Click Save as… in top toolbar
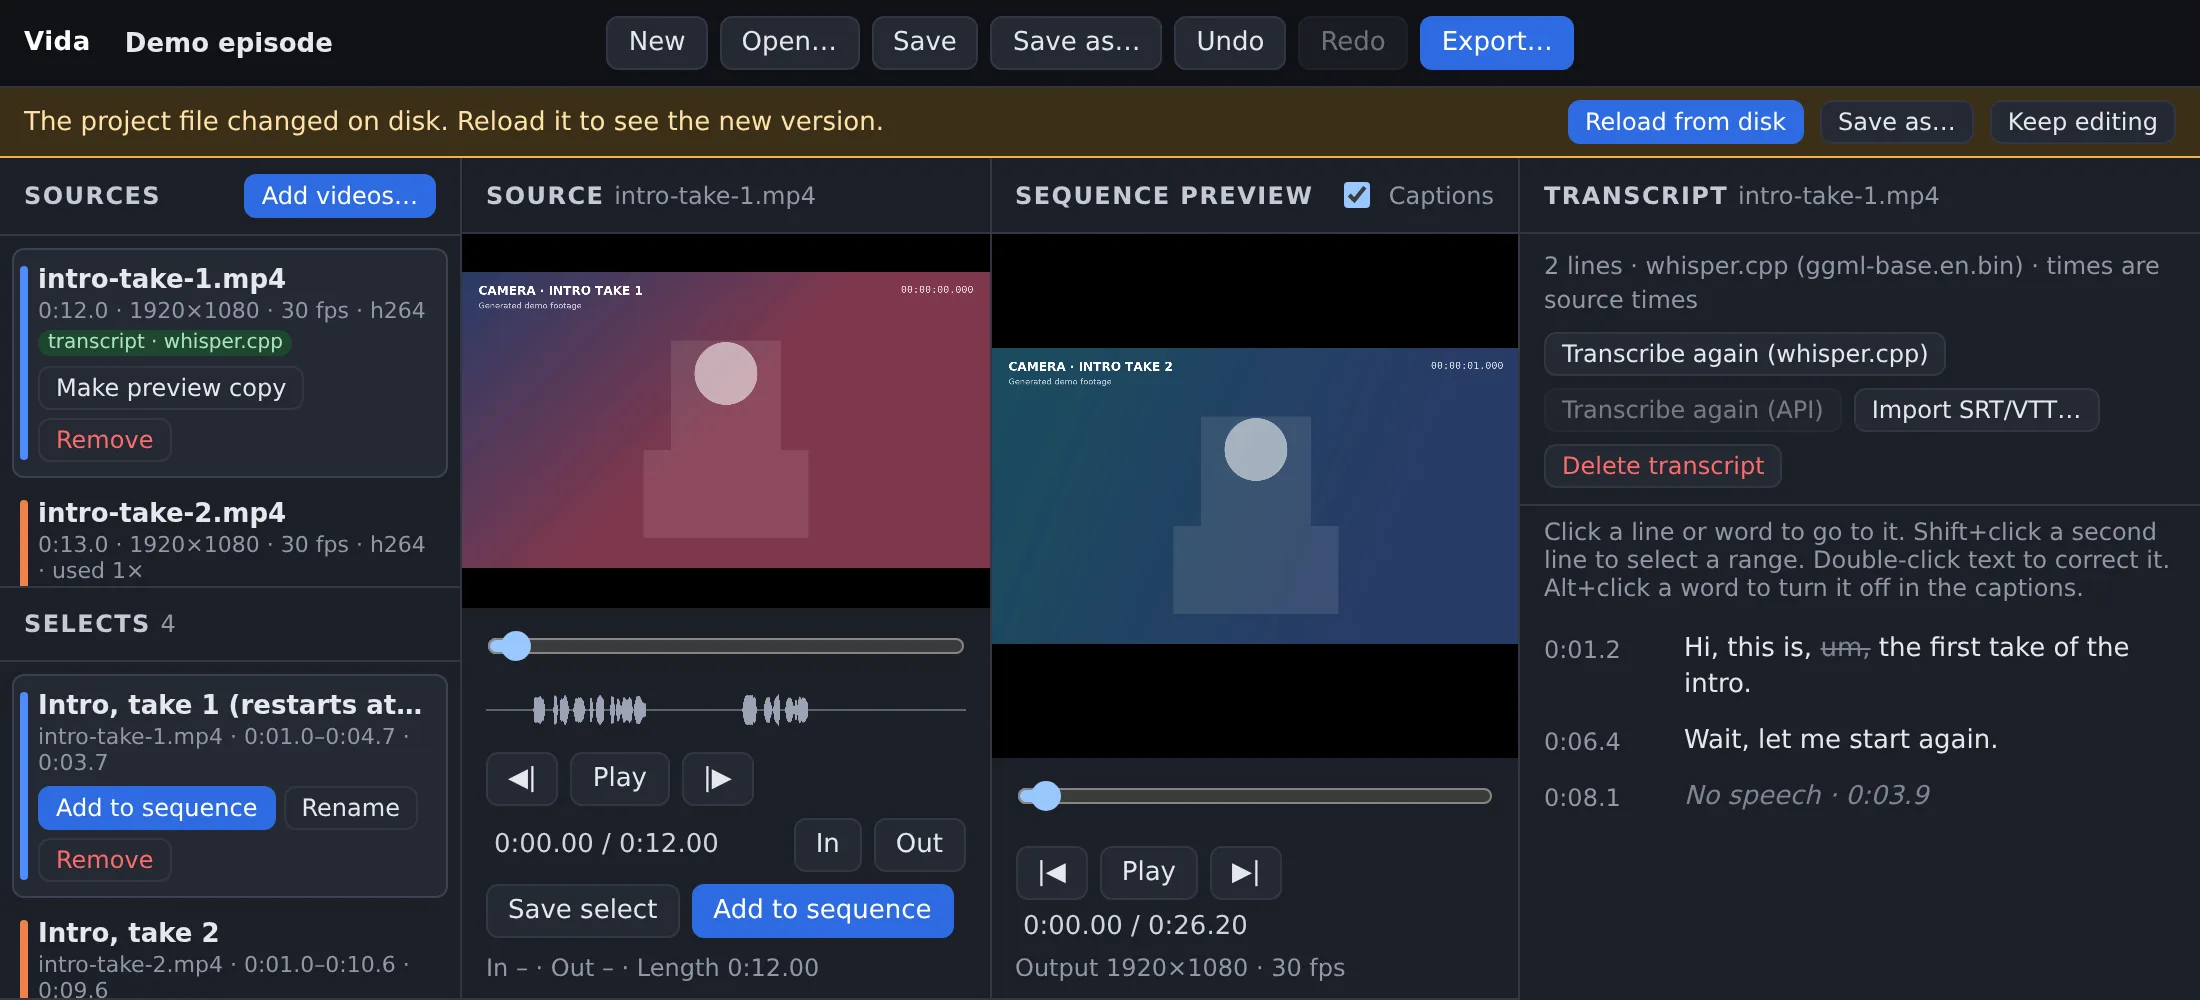Image resolution: width=2200 pixels, height=1000 pixels. 1076,42
